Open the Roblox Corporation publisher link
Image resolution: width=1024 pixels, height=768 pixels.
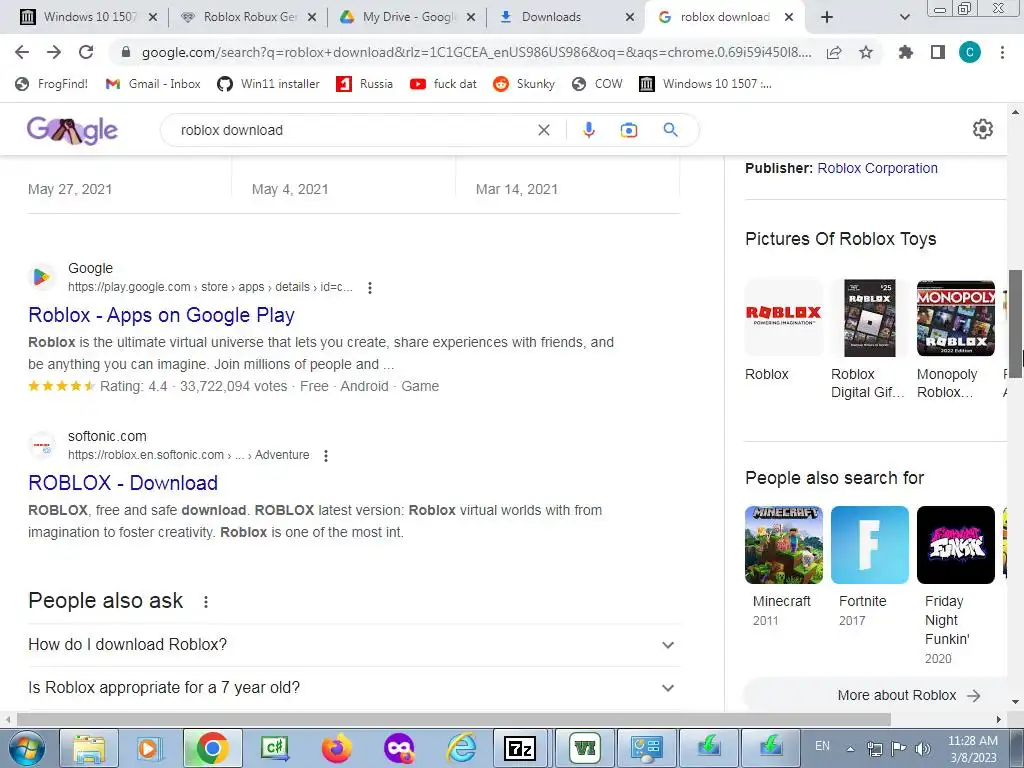[x=877, y=168]
